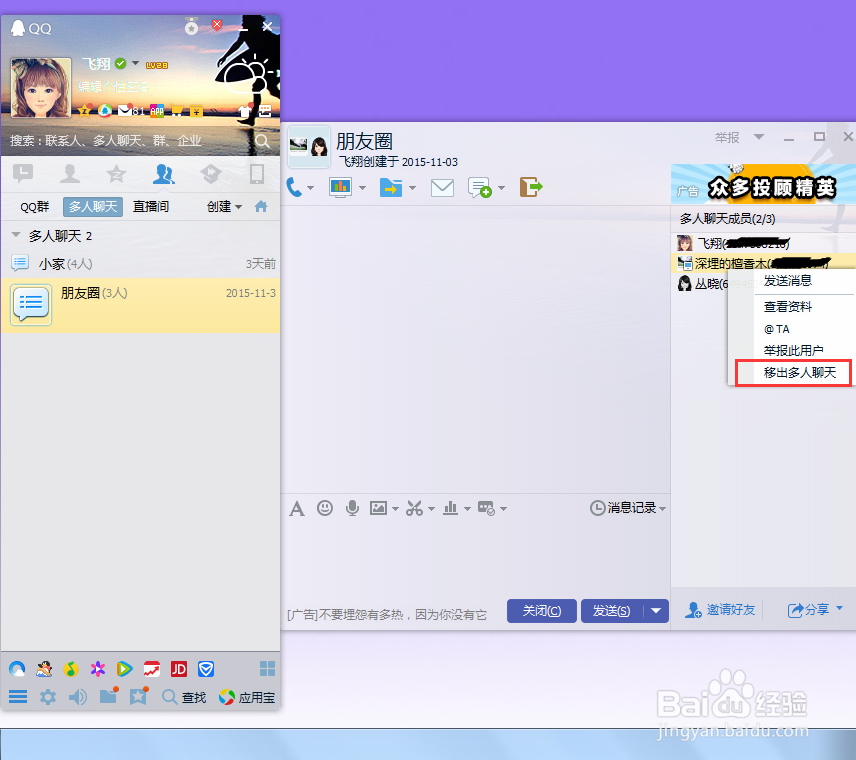Open dropdown arrow next to scissors icon
The width and height of the screenshot is (856, 760).
tap(431, 509)
